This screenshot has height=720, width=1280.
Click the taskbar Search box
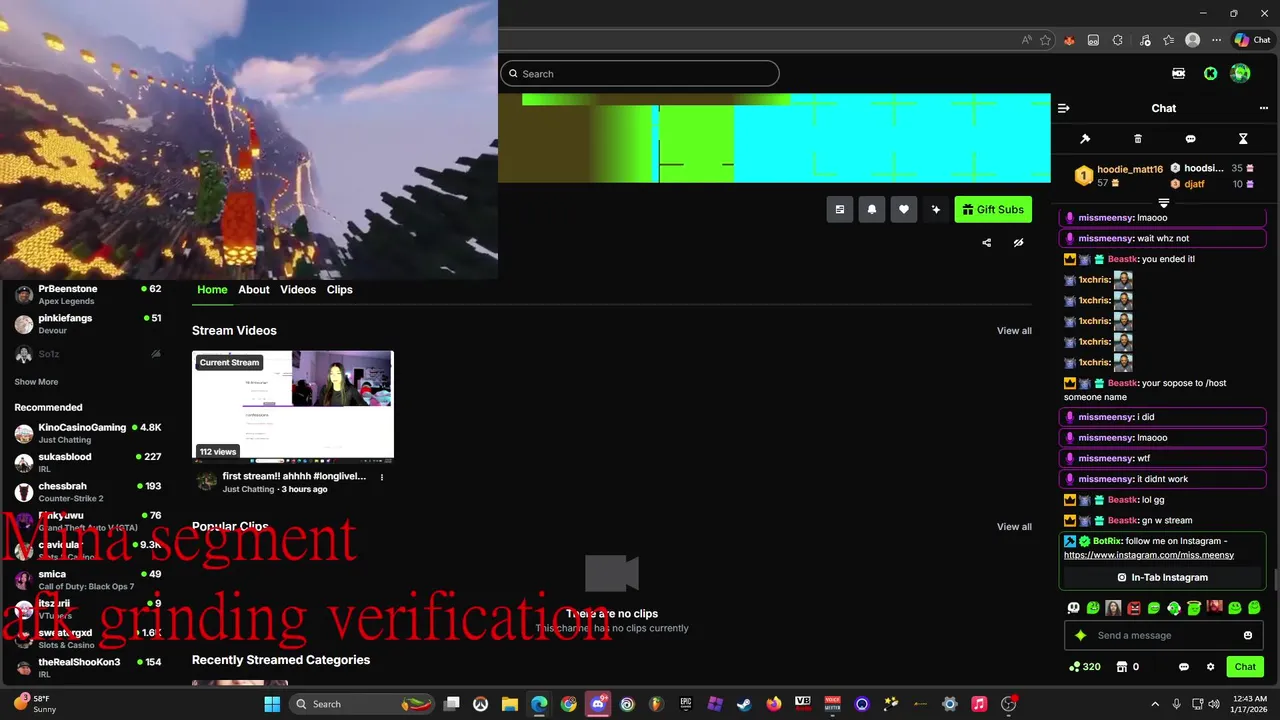click(x=364, y=704)
